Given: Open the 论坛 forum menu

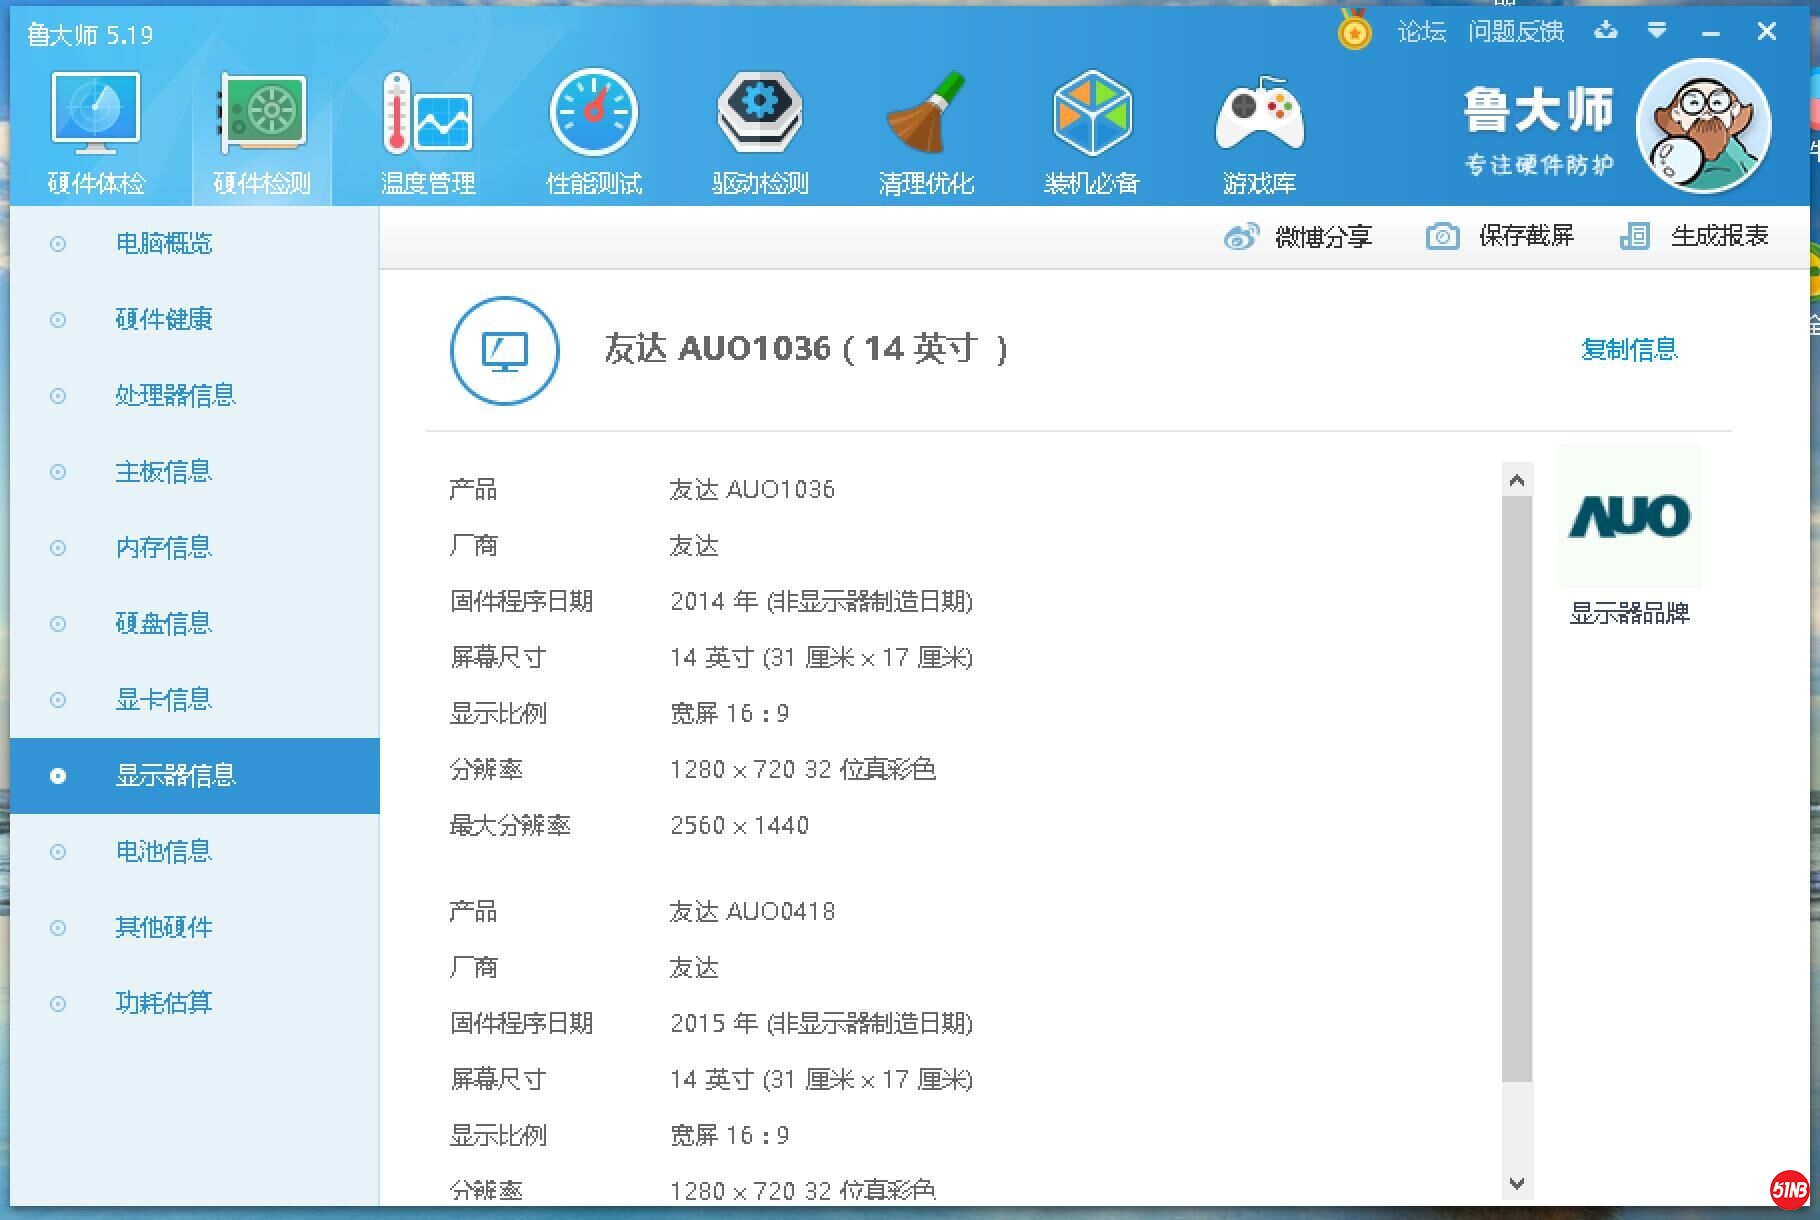Looking at the screenshot, I should pos(1421,31).
